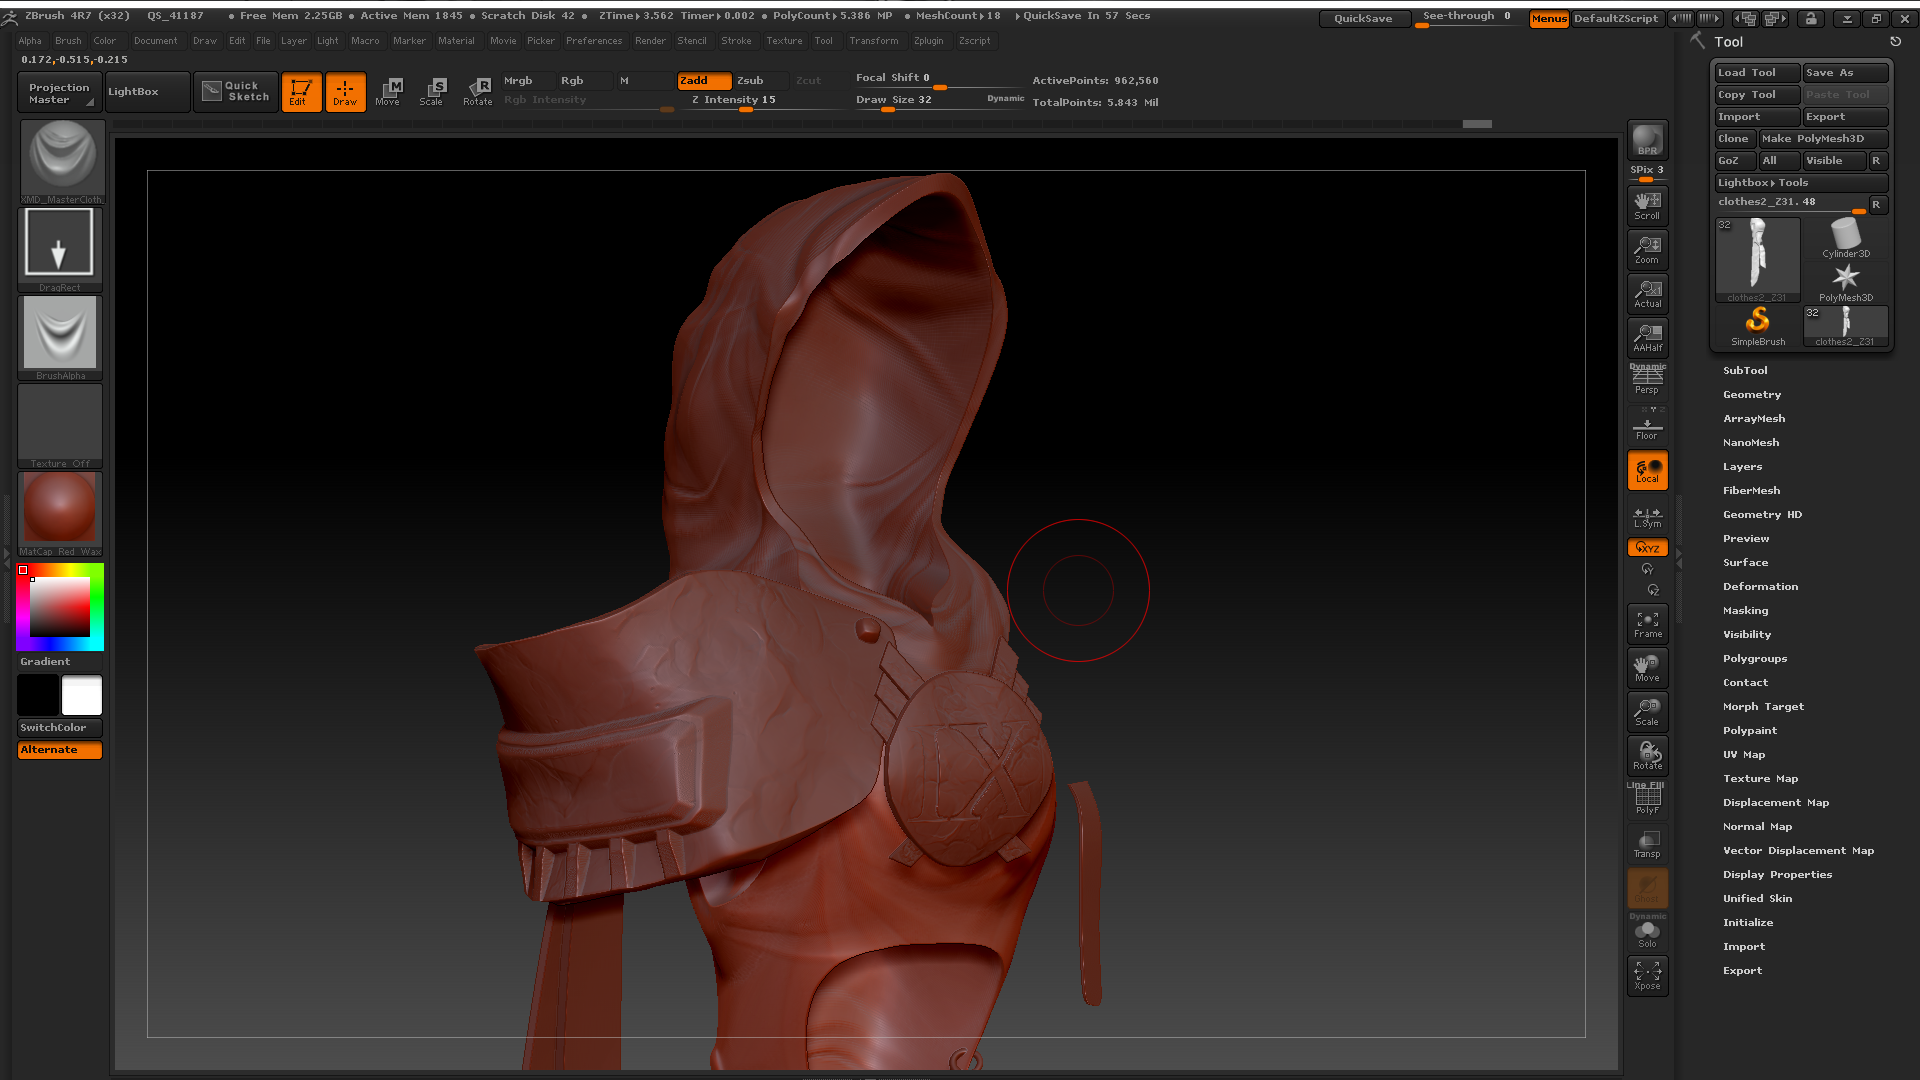Viewport: 1920px width, 1080px height.
Task: Click the Actual size icon
Action: pyautogui.click(x=1647, y=293)
